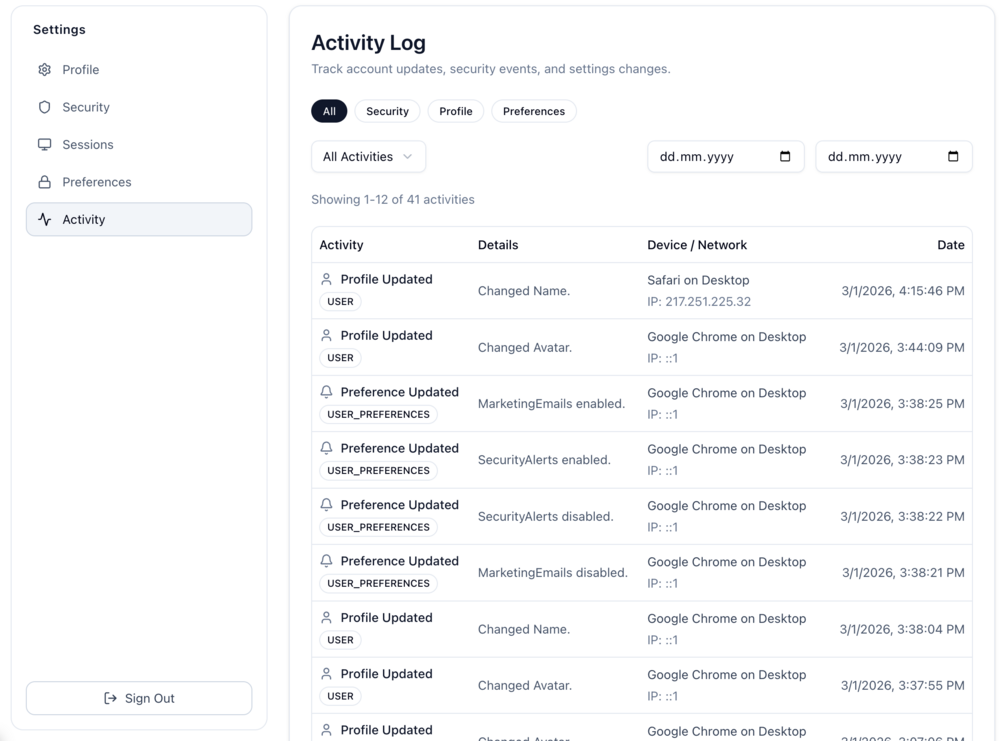This screenshot has width=1005, height=741.
Task: Click SecurityAlerts enabled. details text
Action: pyautogui.click(x=544, y=460)
